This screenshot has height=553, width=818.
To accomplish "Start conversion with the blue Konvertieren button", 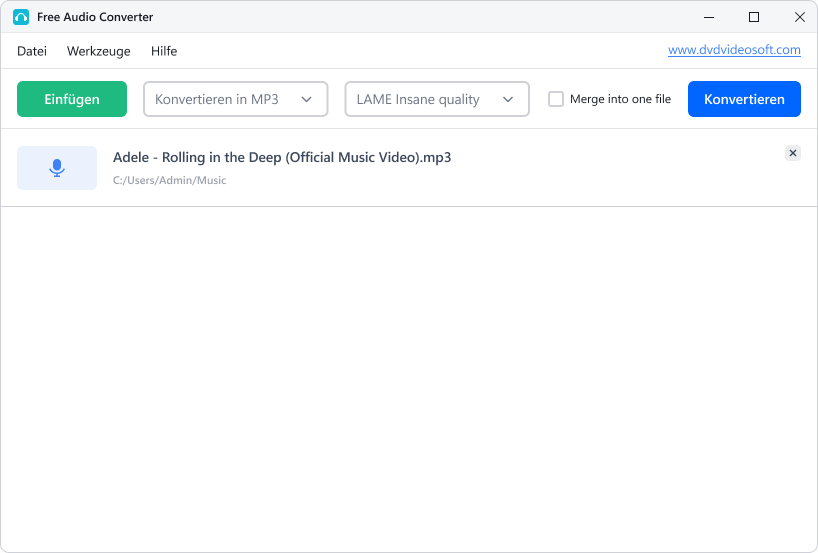I will [744, 99].
